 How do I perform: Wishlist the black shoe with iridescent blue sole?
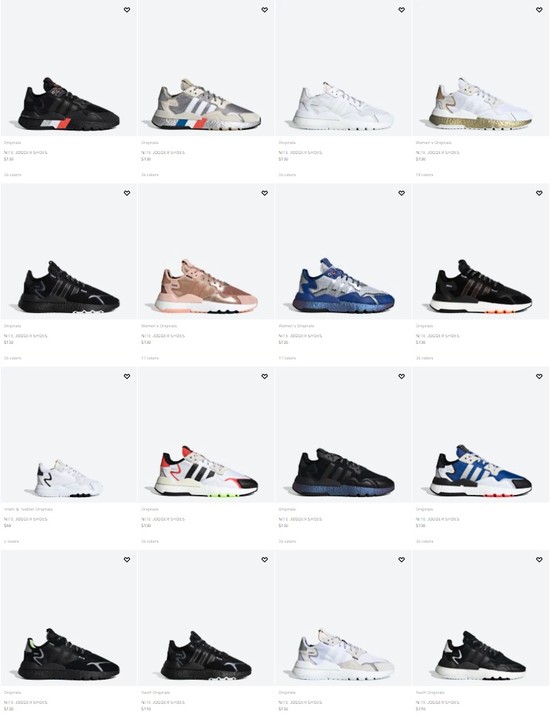402,376
